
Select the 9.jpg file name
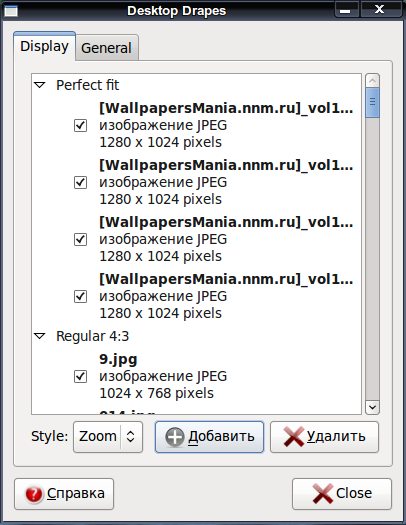pyautogui.click(x=118, y=360)
